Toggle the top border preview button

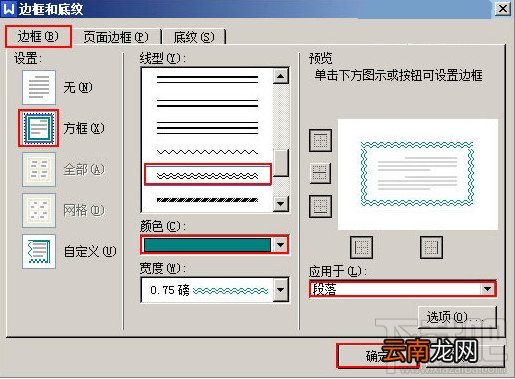[320, 140]
